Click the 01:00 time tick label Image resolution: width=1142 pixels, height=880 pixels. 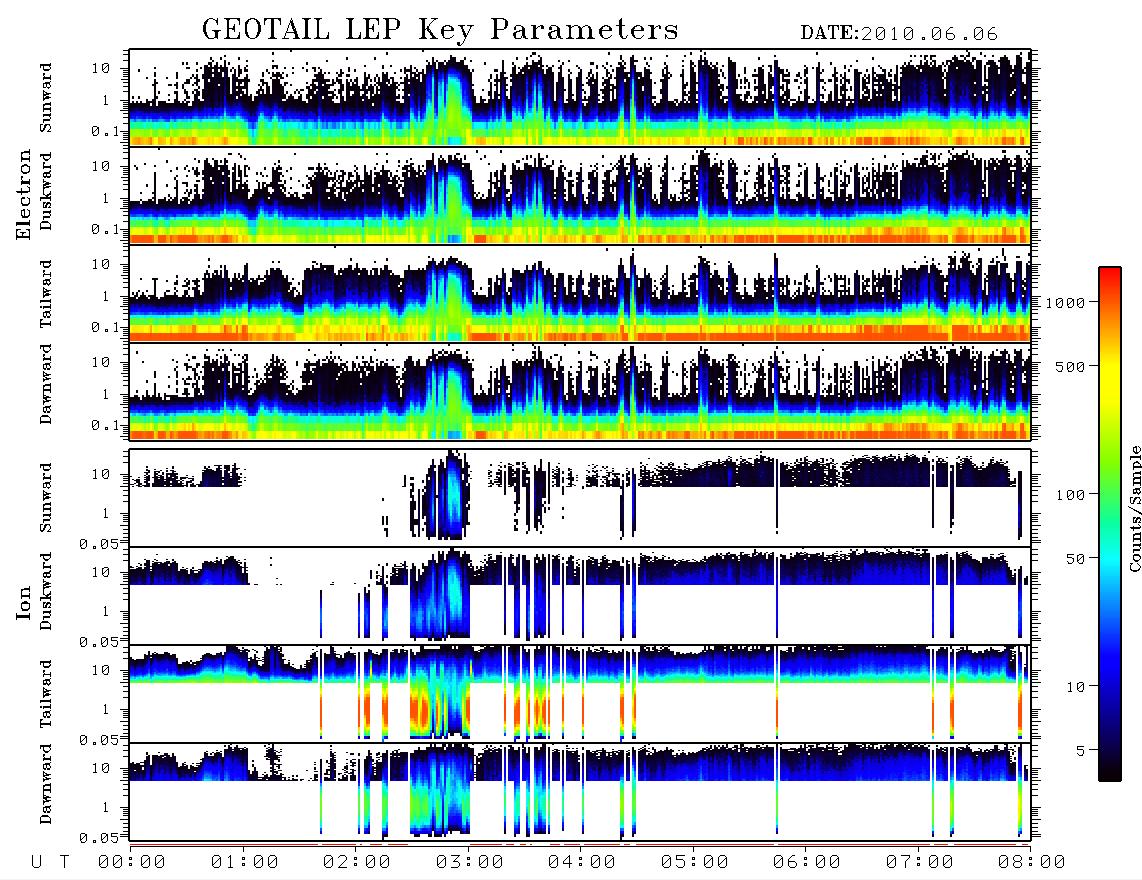tap(245, 863)
